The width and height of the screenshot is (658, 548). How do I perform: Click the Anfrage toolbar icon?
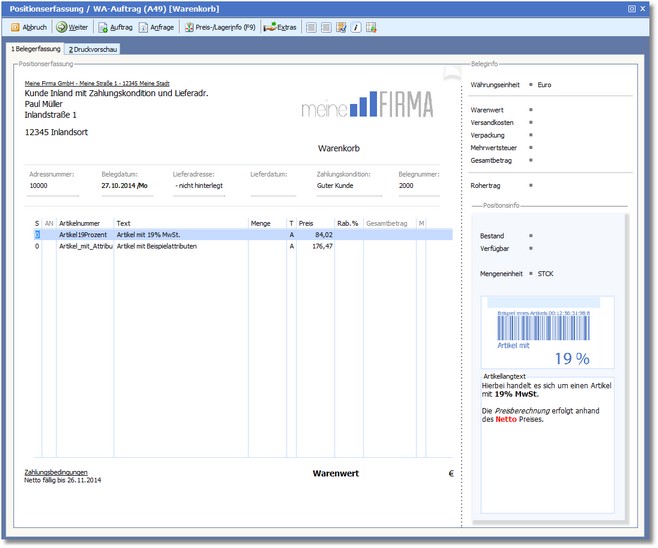click(x=156, y=27)
